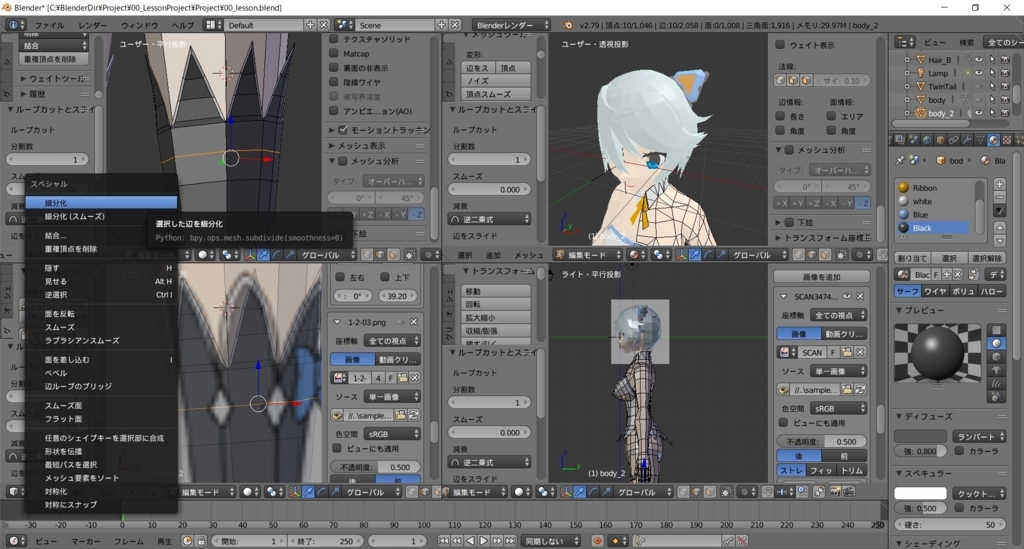
Task: Open the Blenderレンダー engine dropdown
Action: [x=511, y=25]
